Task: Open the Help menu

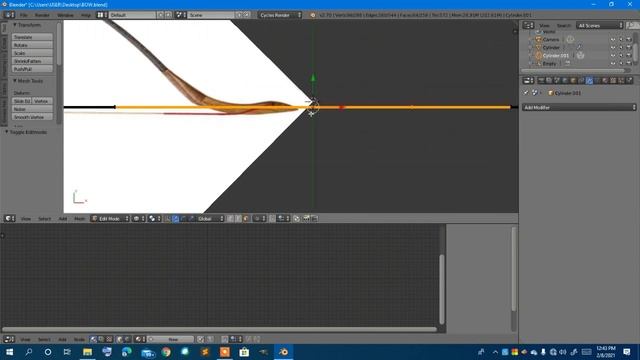Action: pyautogui.click(x=86, y=15)
